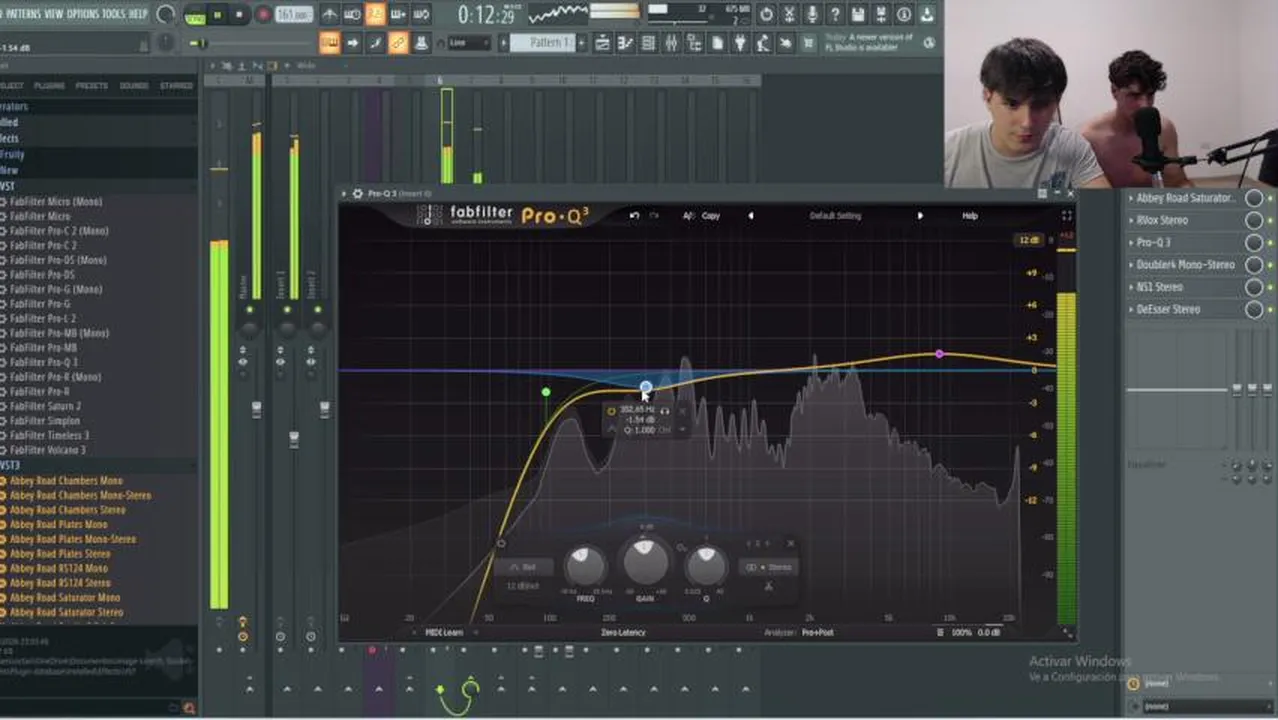Open the piano roll view icon
The image size is (1278, 720).
point(626,43)
